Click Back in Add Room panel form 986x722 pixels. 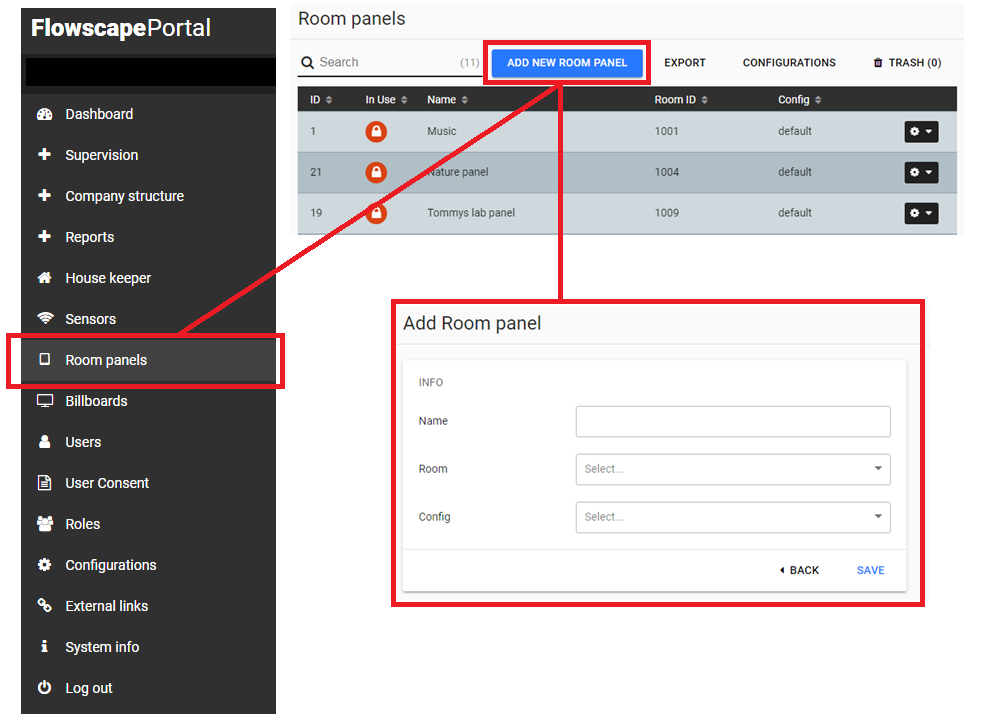[799, 570]
